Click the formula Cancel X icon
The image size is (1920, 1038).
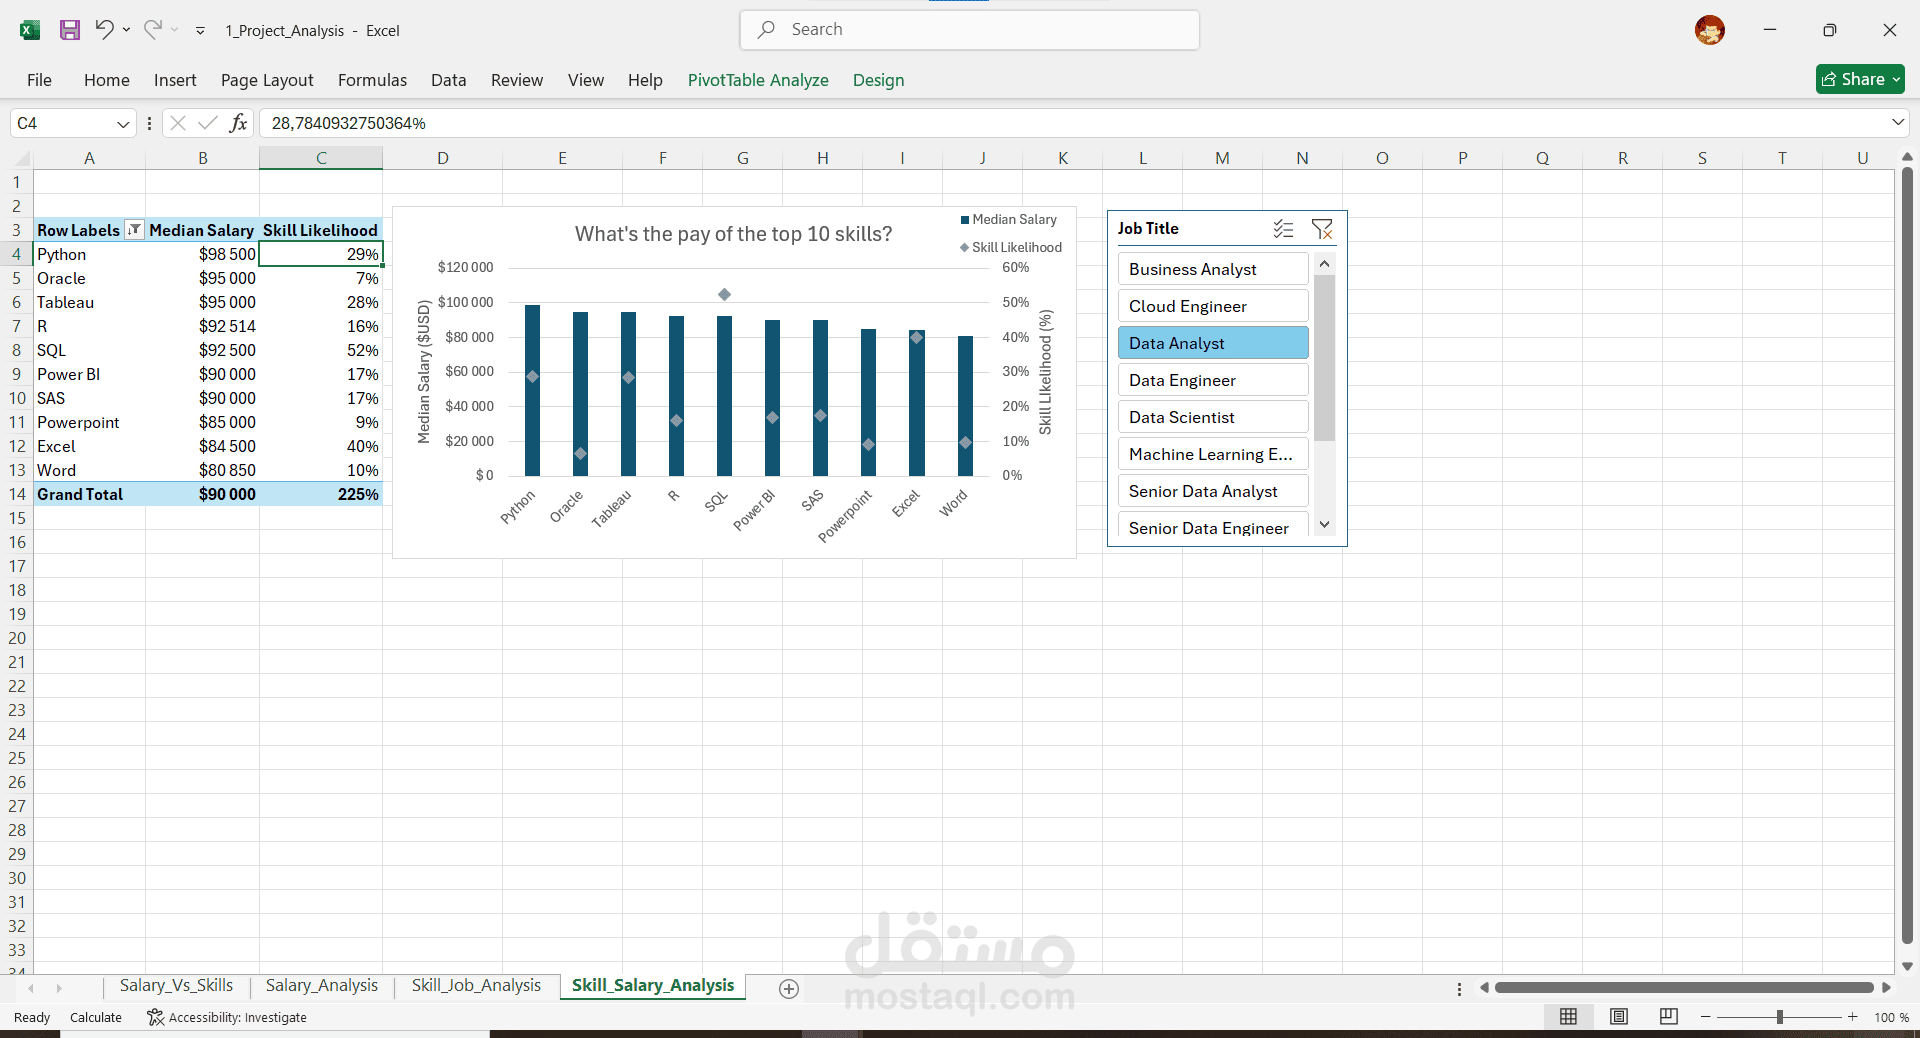click(178, 123)
